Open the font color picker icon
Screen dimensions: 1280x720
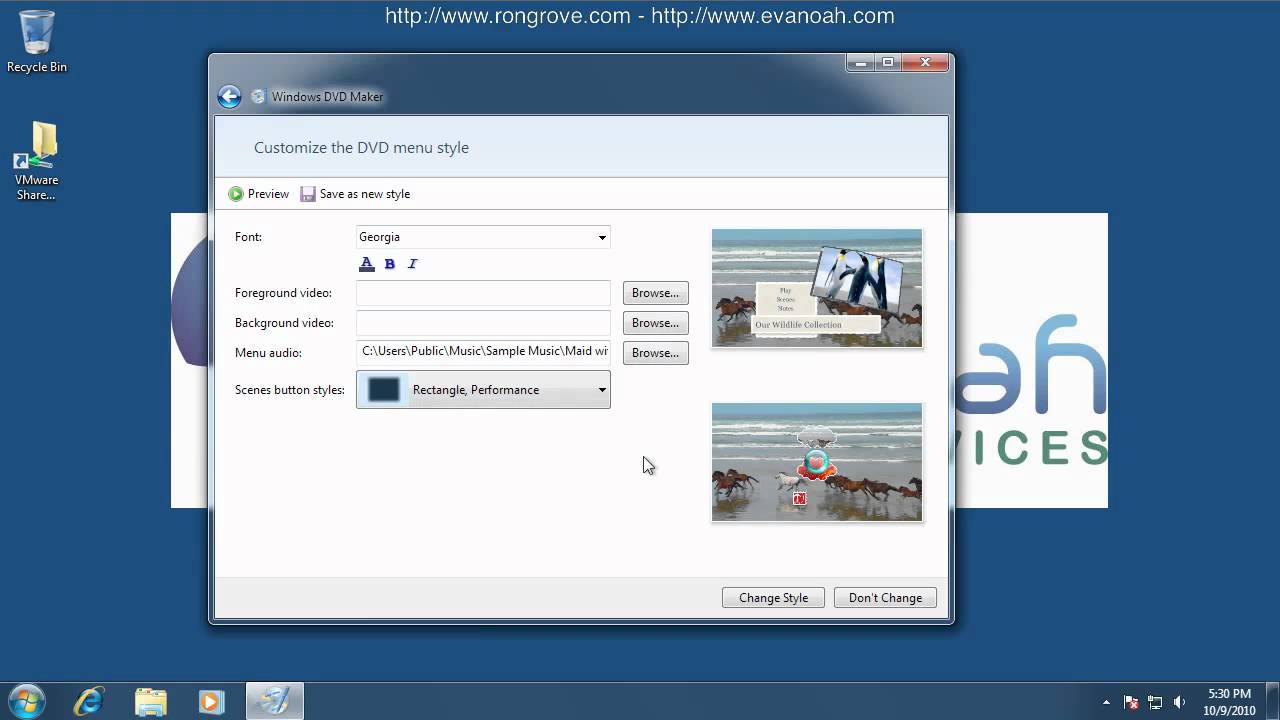[367, 264]
